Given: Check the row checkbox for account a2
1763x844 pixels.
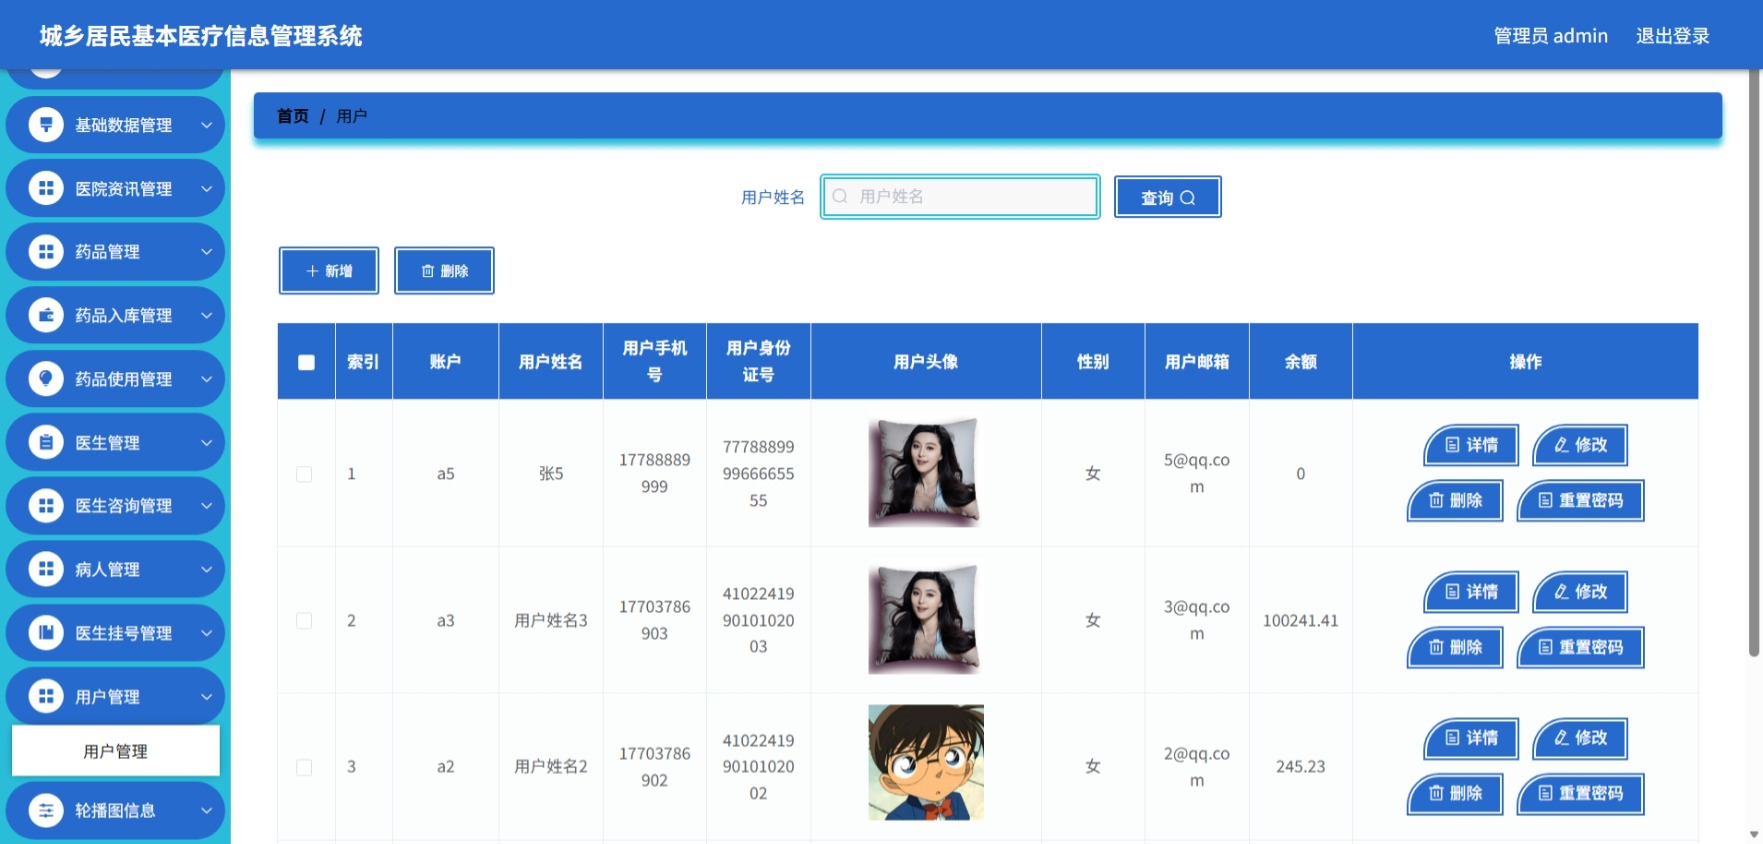Looking at the screenshot, I should point(304,767).
